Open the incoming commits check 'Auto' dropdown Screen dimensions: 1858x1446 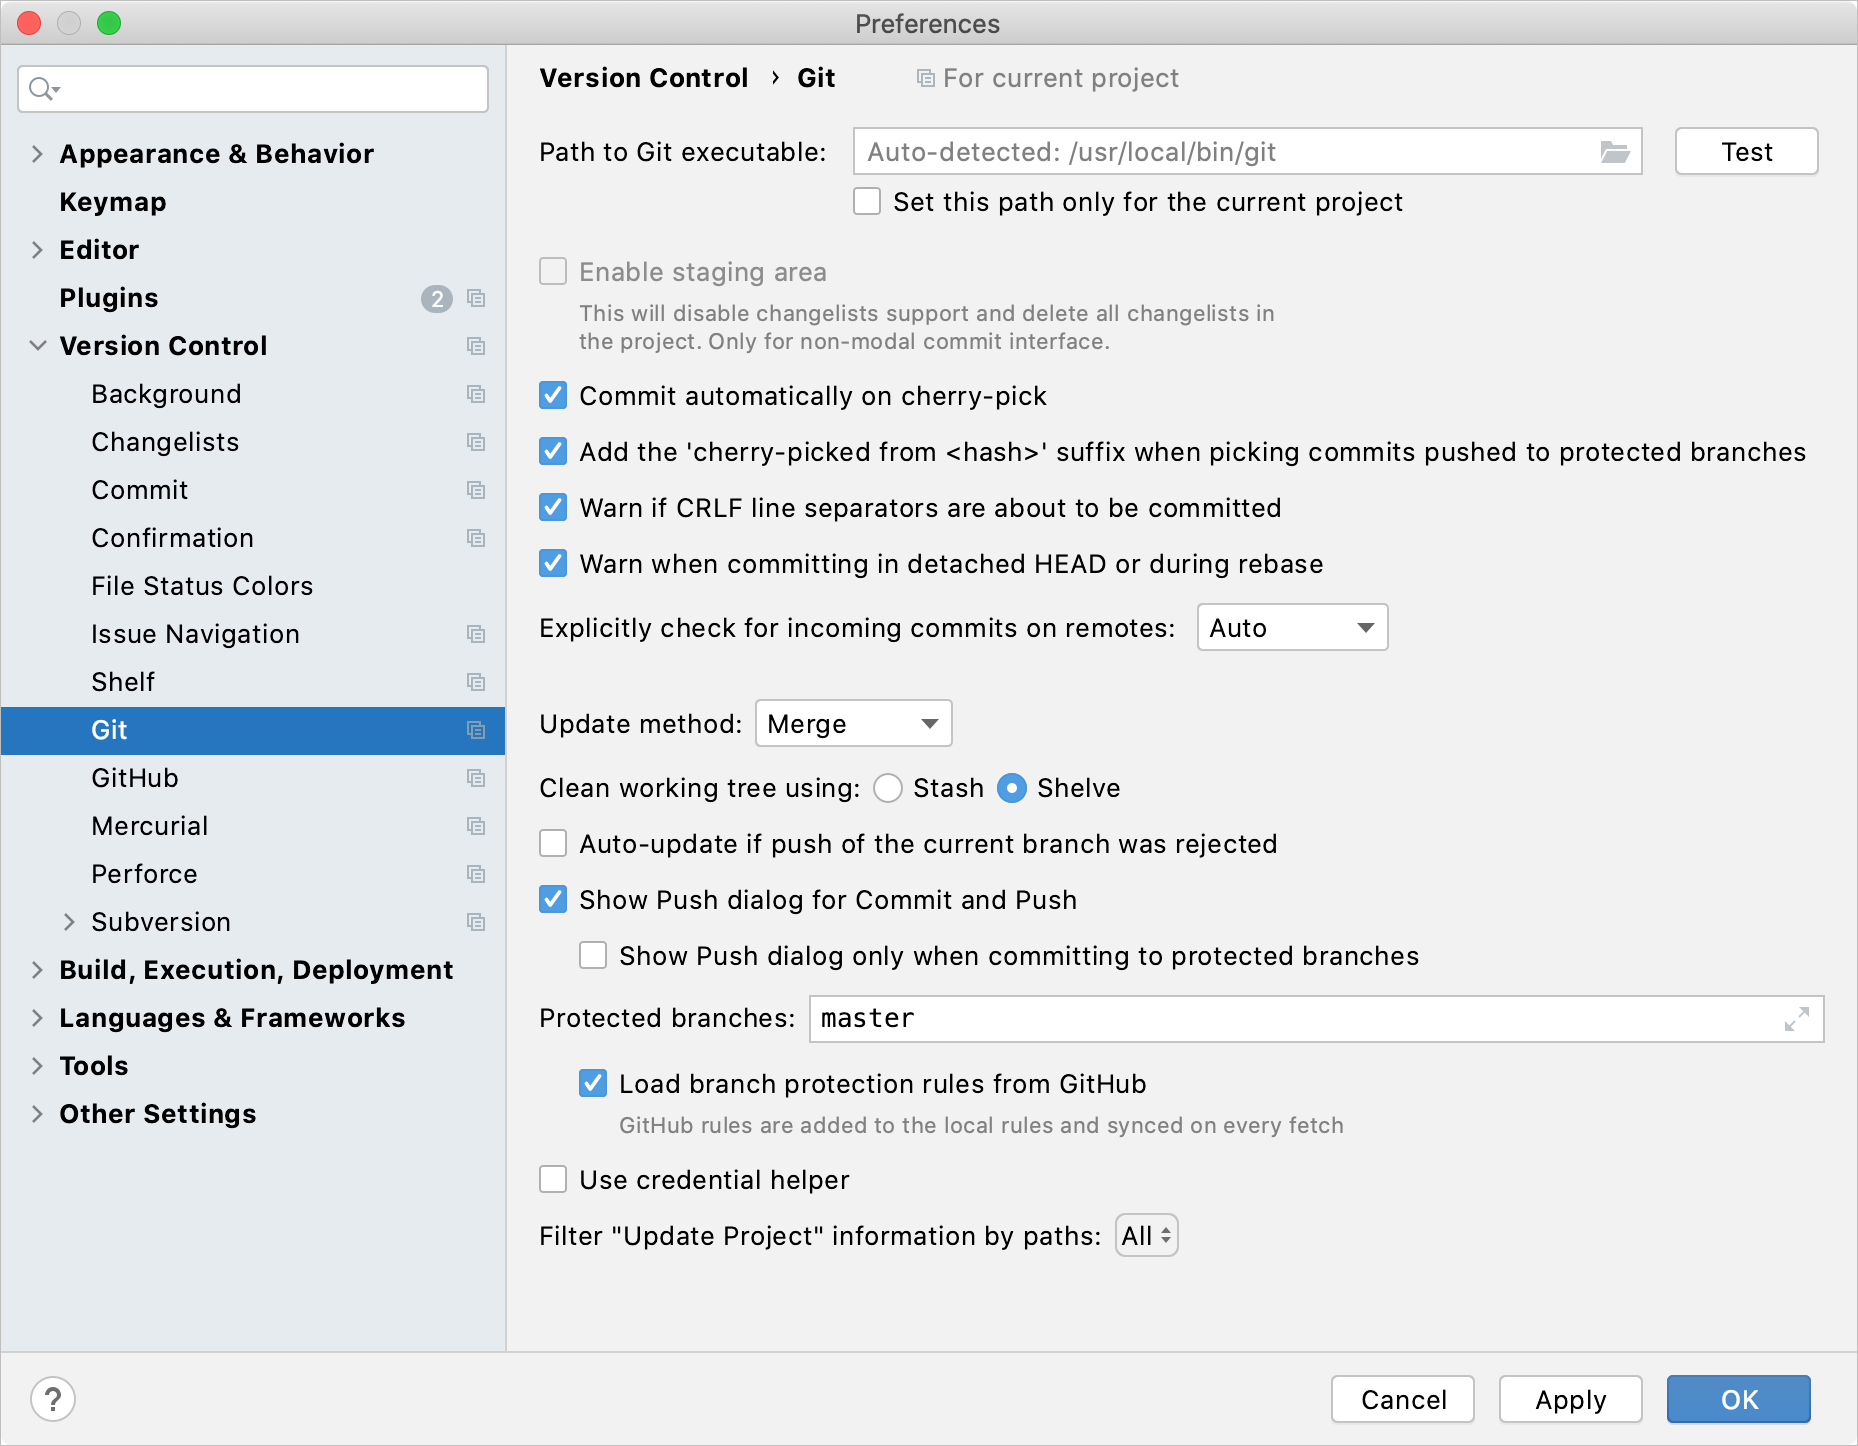1292,628
